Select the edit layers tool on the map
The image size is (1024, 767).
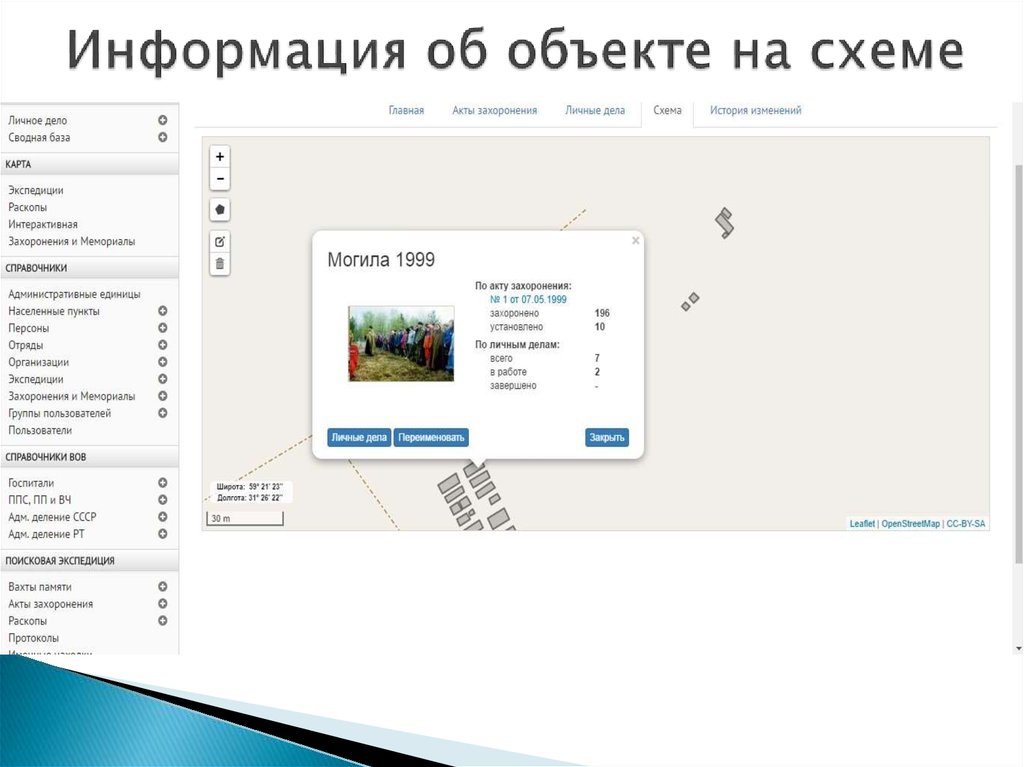pyautogui.click(x=220, y=241)
